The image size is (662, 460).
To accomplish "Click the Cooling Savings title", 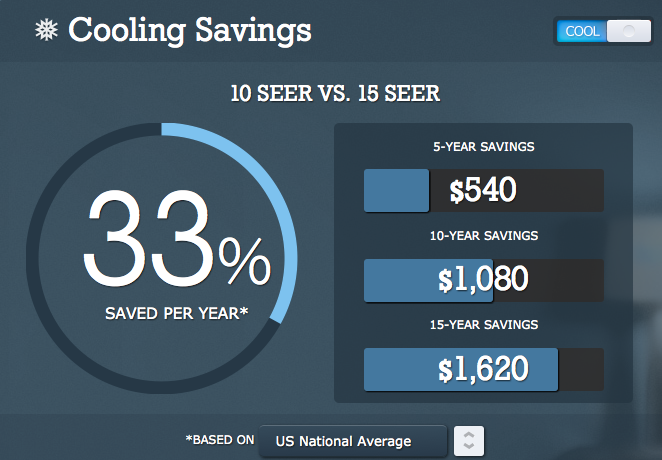I will [x=190, y=30].
